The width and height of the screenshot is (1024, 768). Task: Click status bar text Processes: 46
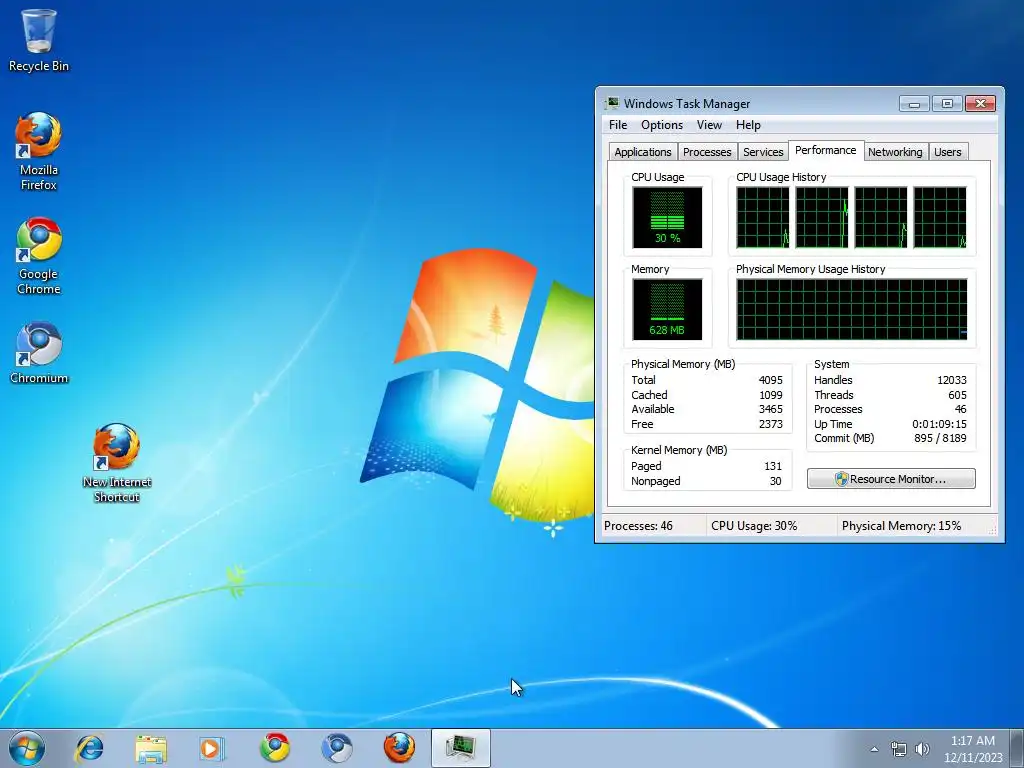638,526
